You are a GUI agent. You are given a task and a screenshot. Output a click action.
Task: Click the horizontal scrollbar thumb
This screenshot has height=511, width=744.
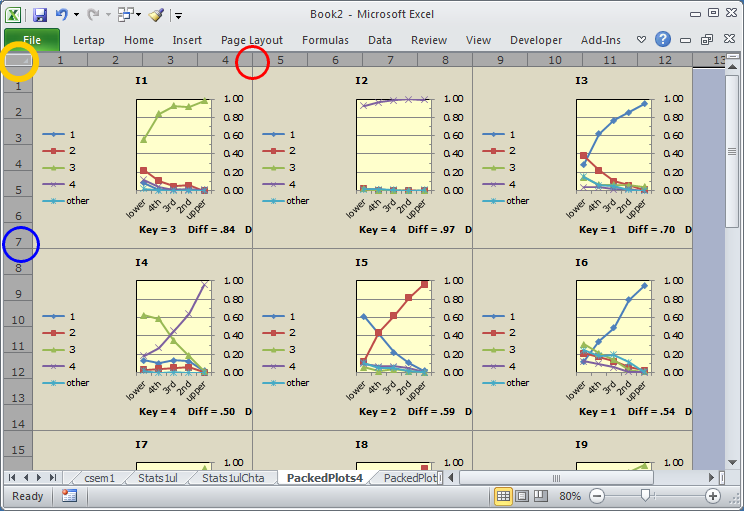[556, 477]
